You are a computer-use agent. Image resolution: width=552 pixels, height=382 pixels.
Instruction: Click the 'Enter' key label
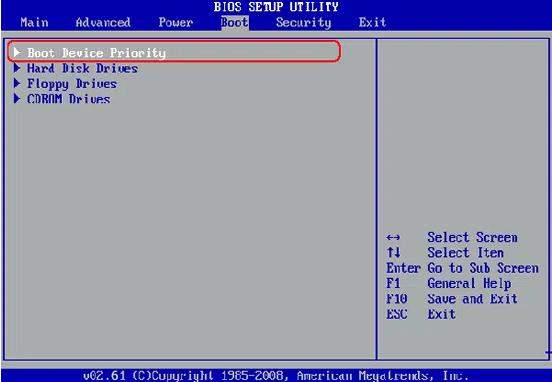pyautogui.click(x=403, y=268)
